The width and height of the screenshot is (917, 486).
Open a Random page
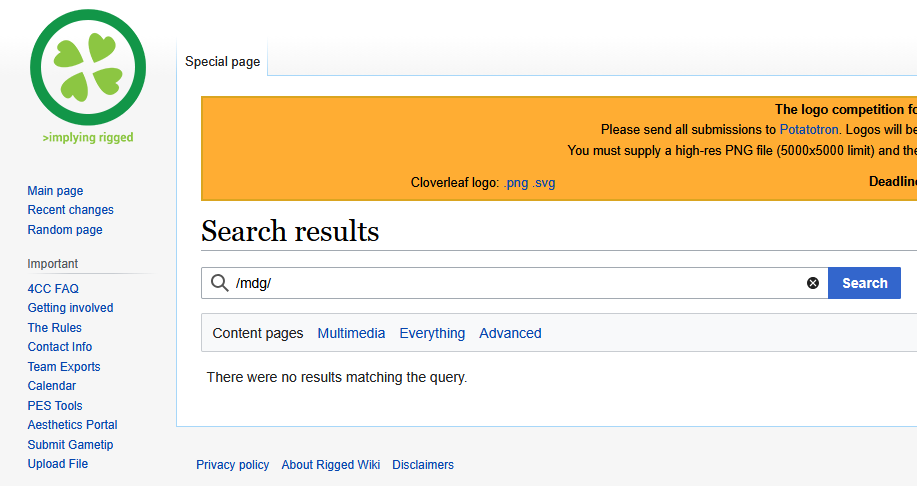[x=65, y=230]
